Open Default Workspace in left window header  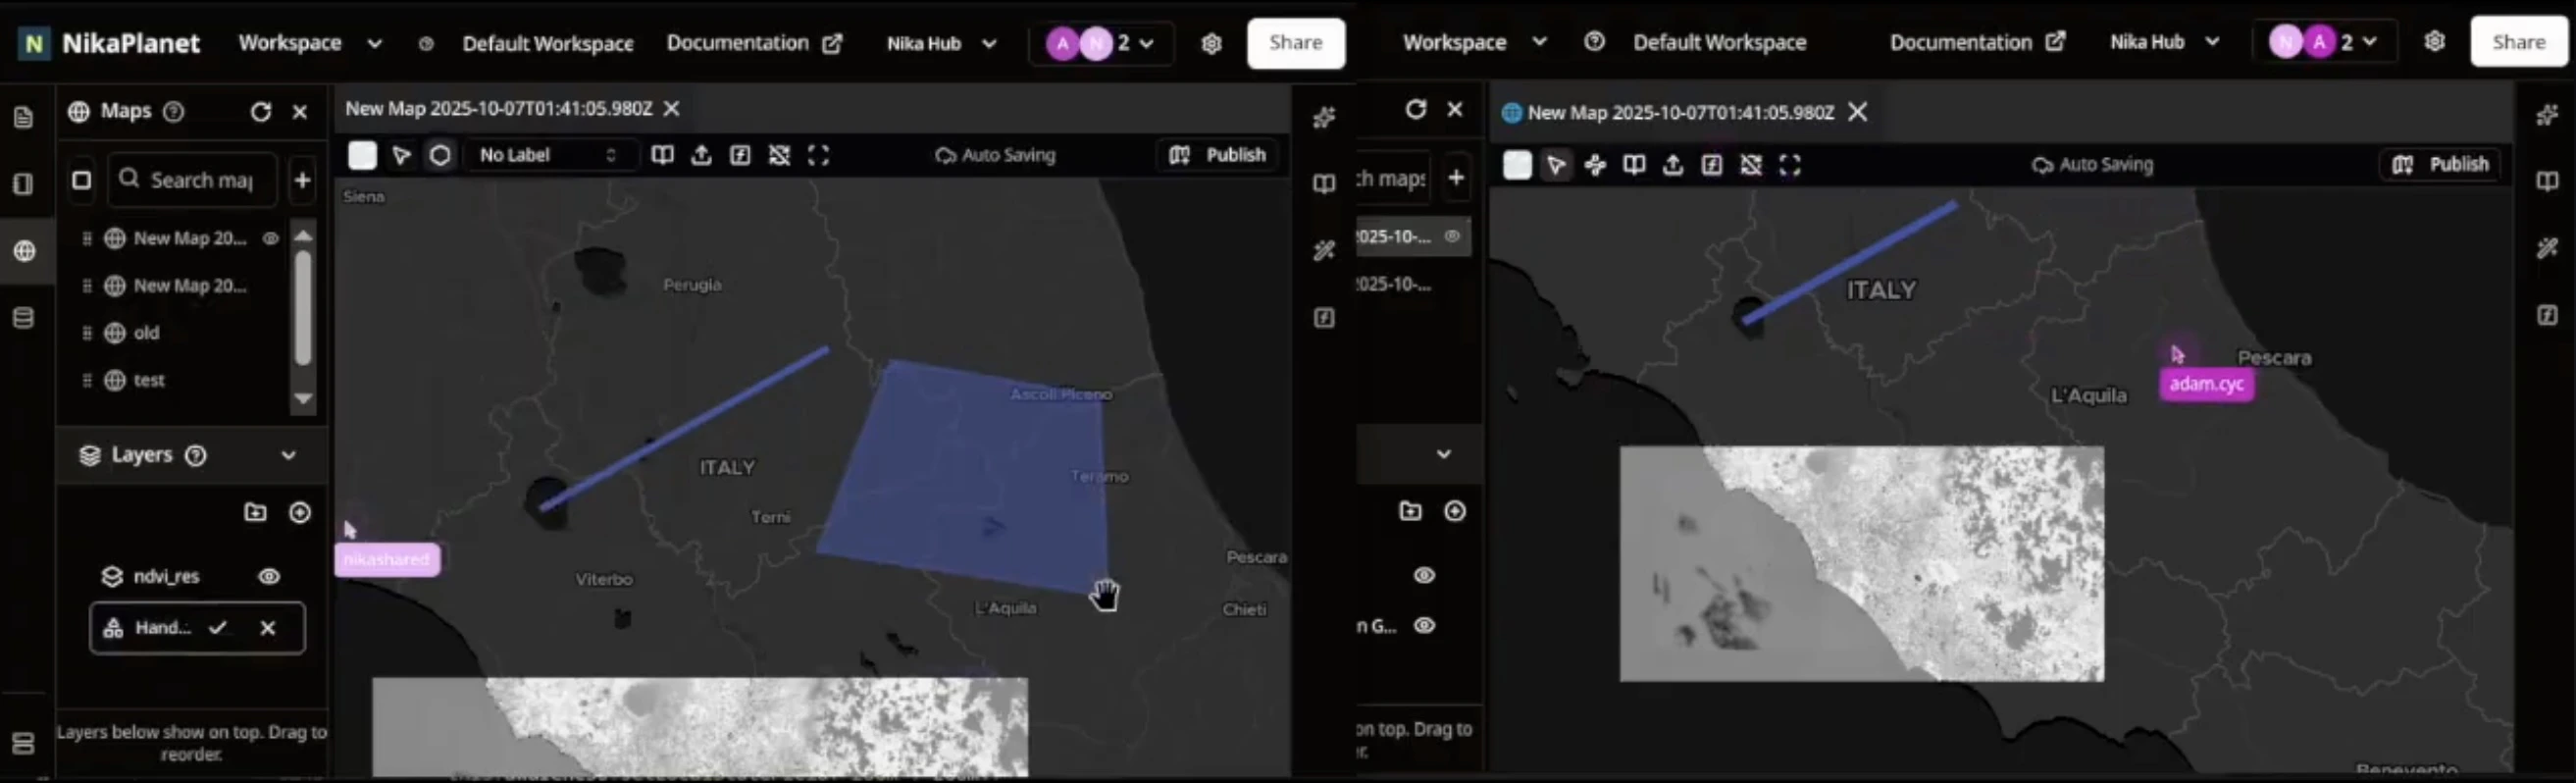pos(547,43)
